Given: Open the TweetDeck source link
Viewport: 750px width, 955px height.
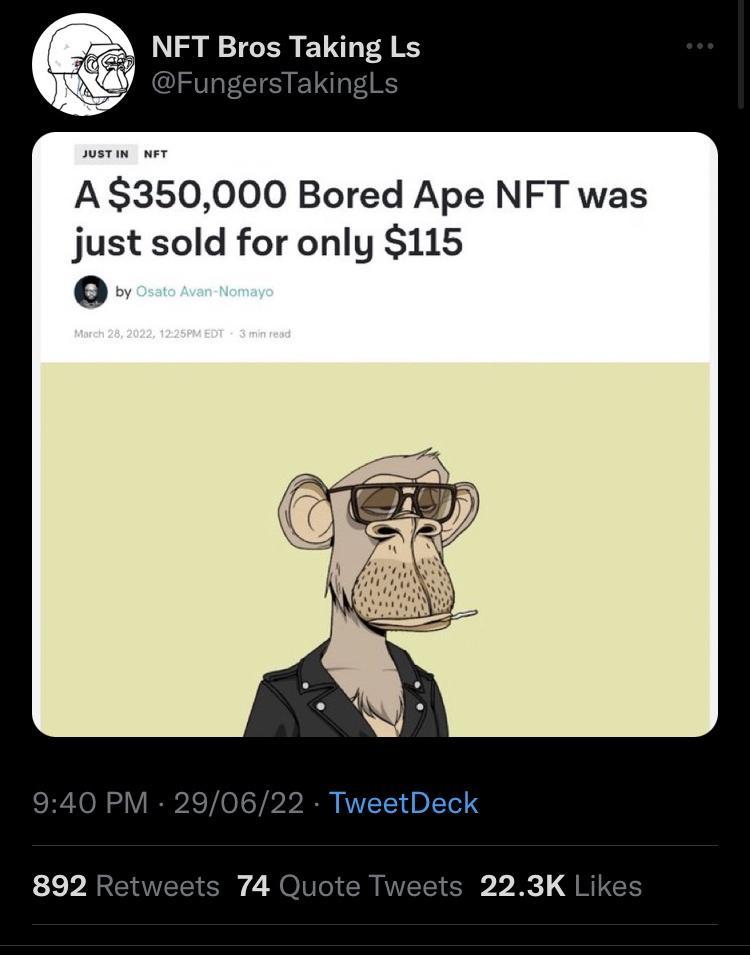Looking at the screenshot, I should (403, 802).
